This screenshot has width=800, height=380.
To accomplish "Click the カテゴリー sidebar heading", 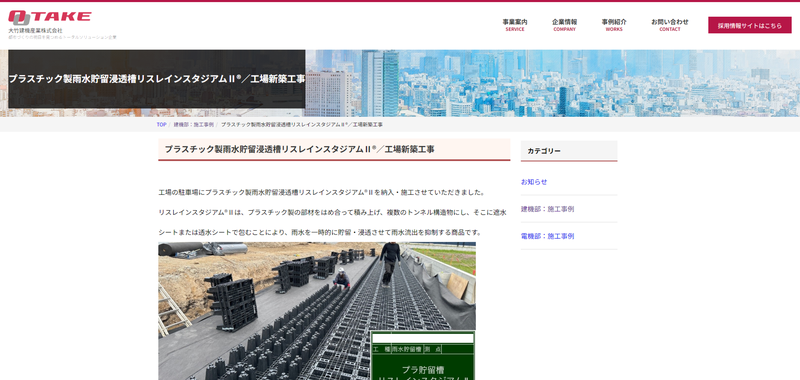I will tap(544, 151).
